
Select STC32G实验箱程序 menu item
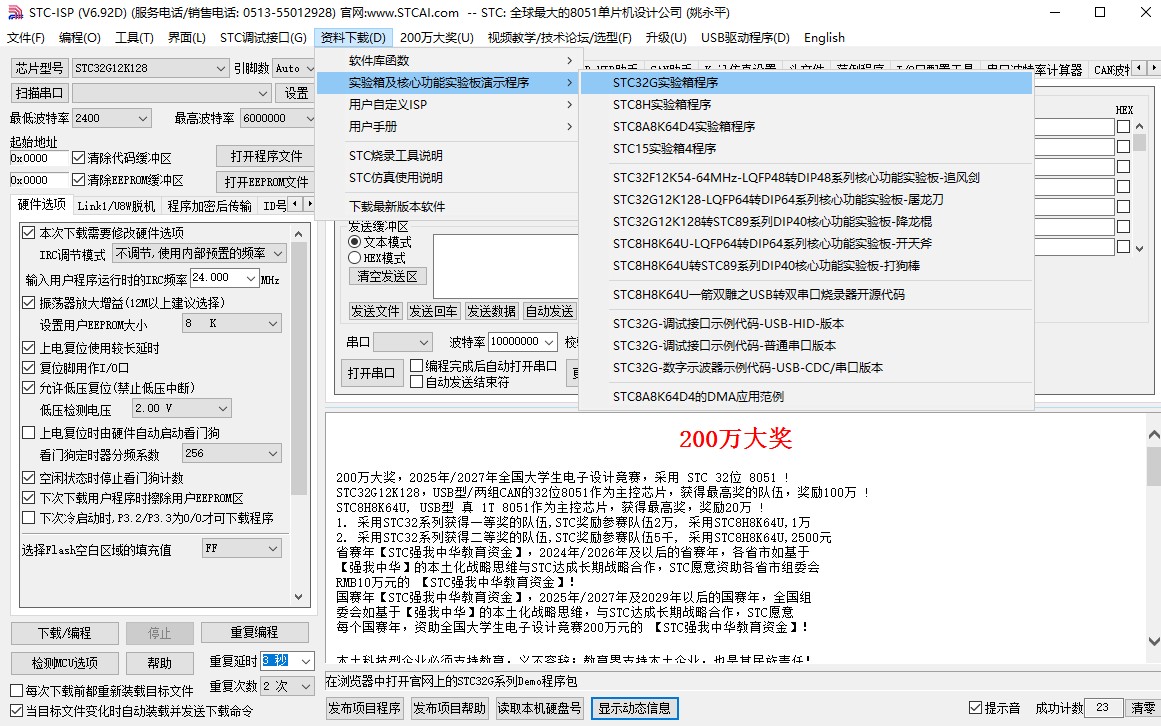806,83
